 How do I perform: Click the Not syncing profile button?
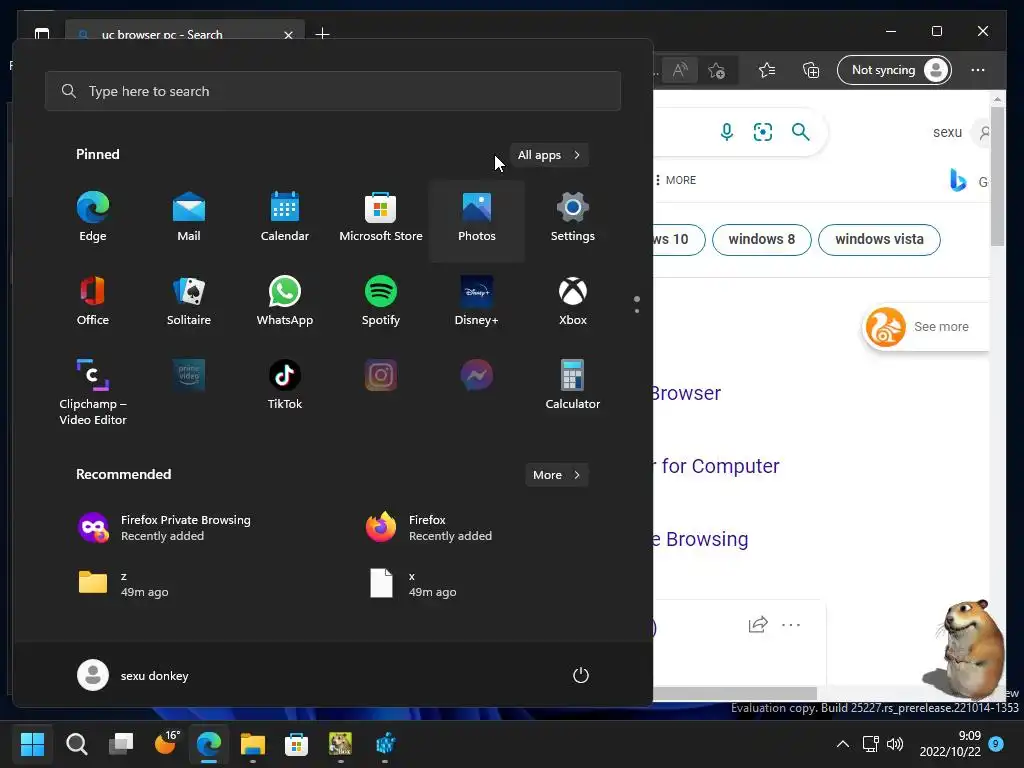894,70
